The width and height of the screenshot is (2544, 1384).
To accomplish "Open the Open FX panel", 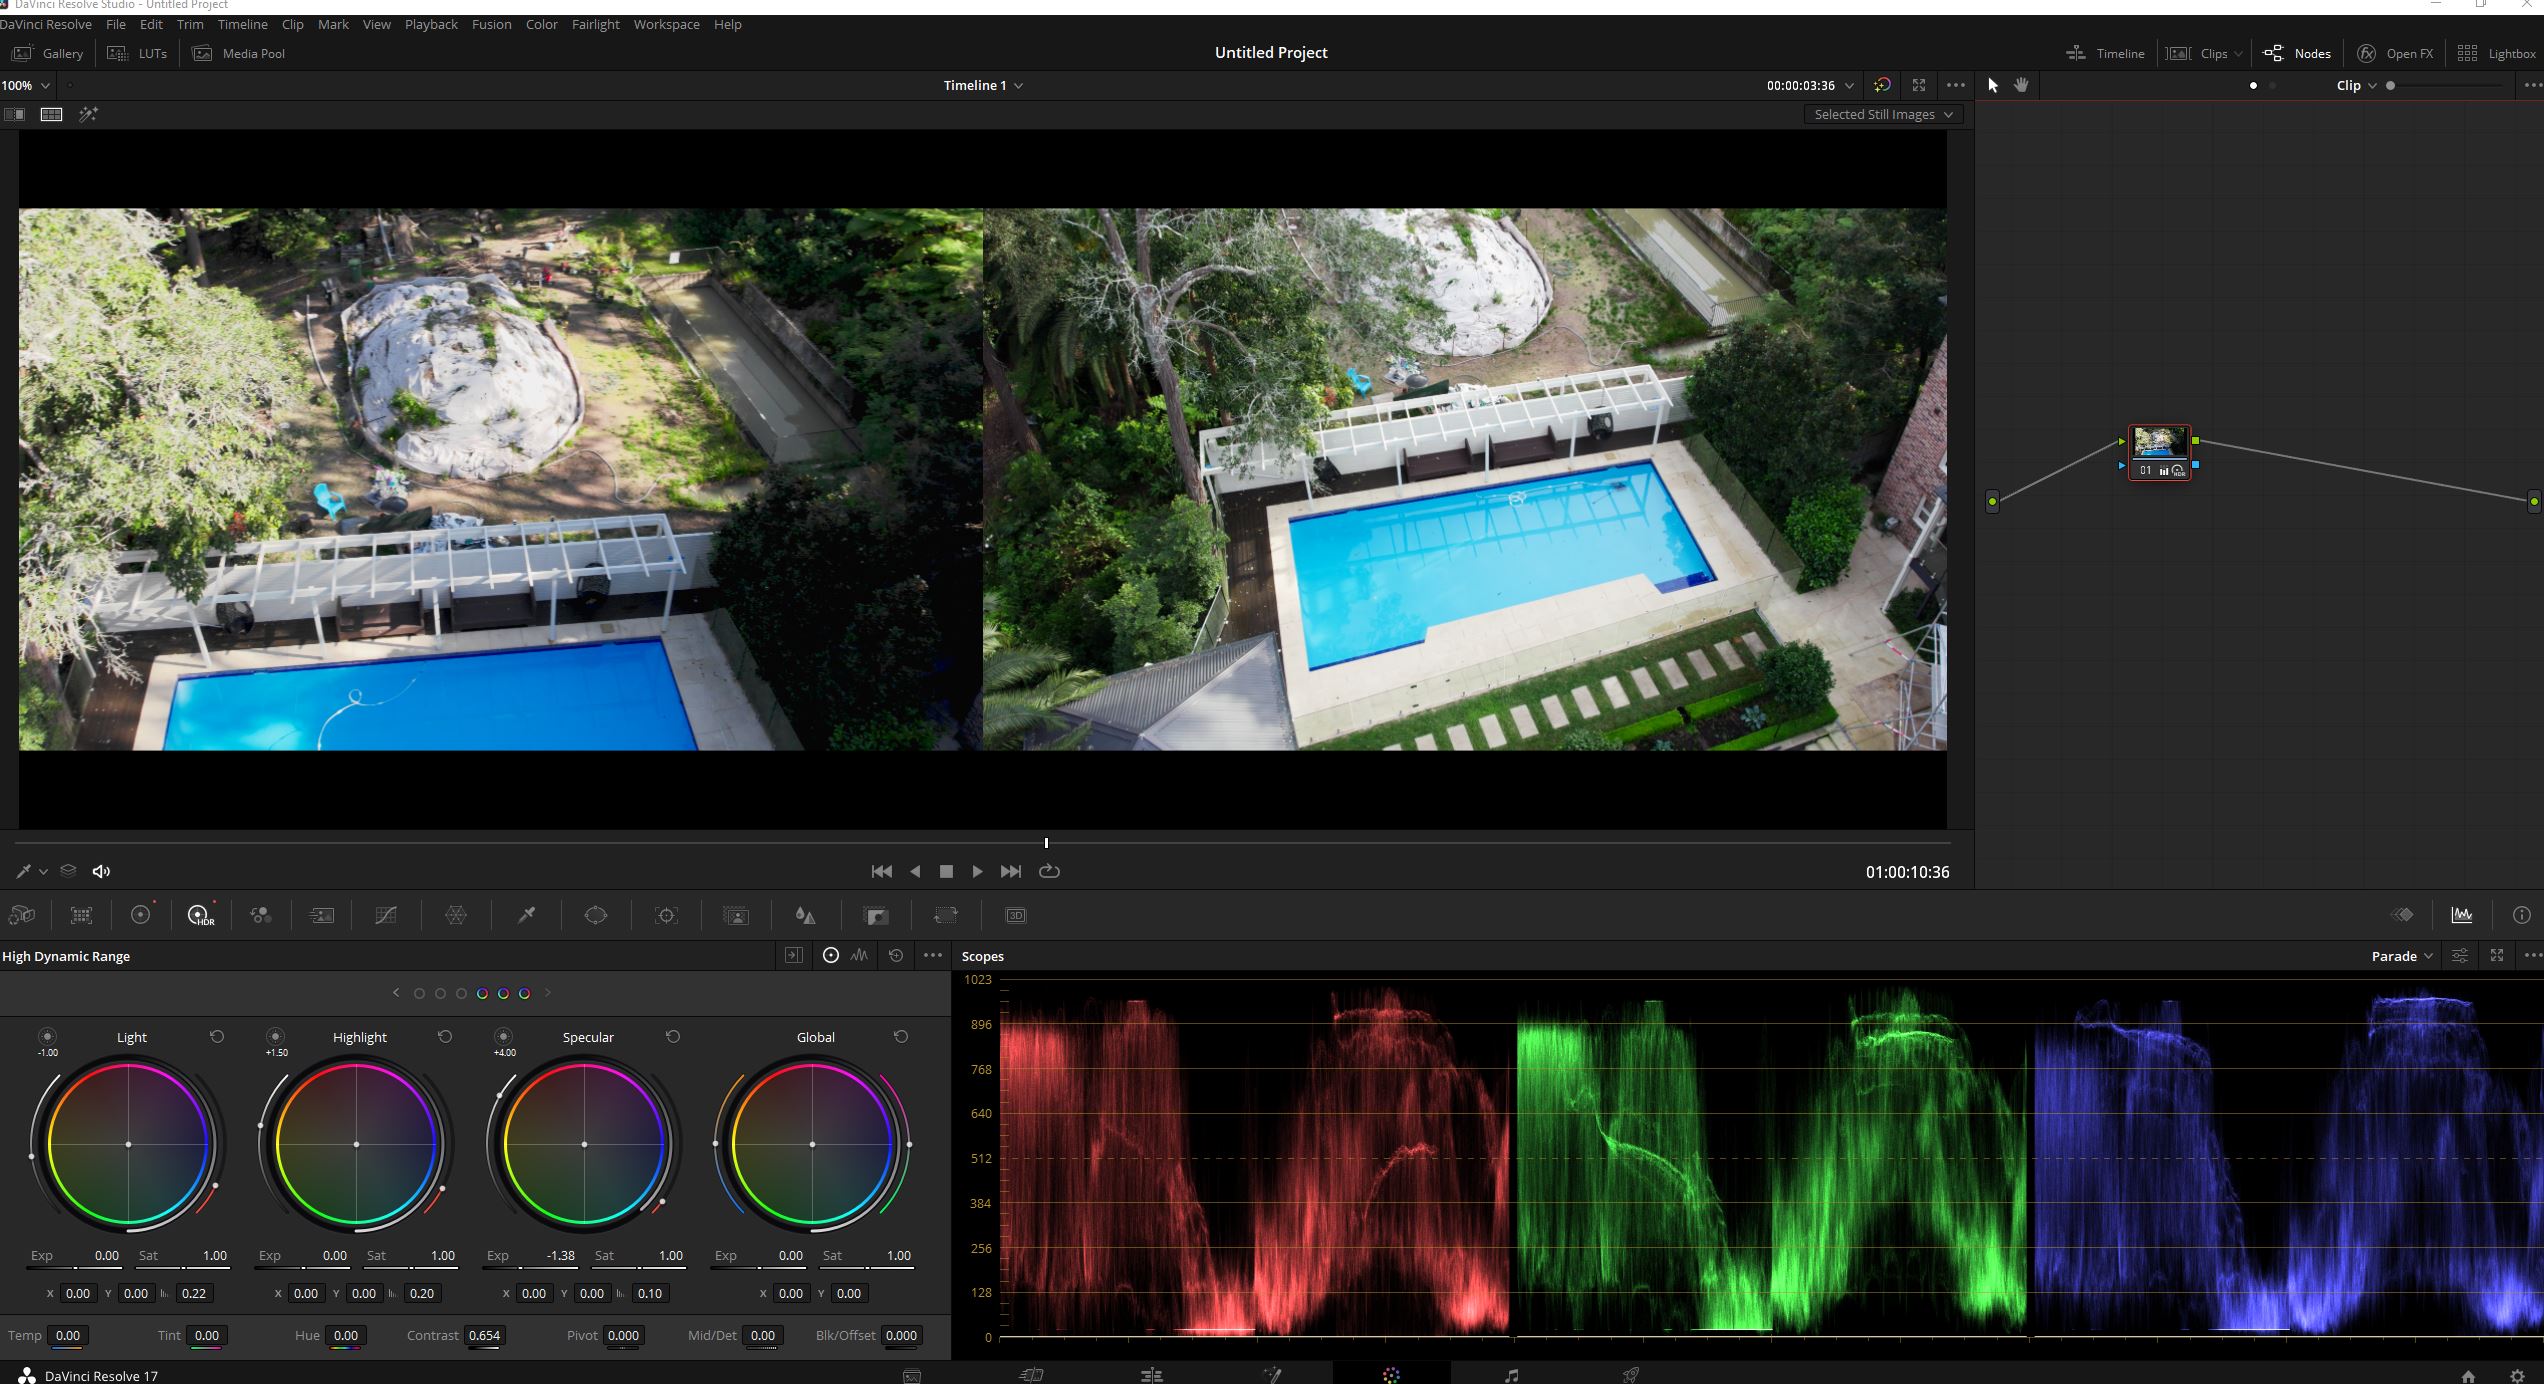I will tap(2394, 53).
